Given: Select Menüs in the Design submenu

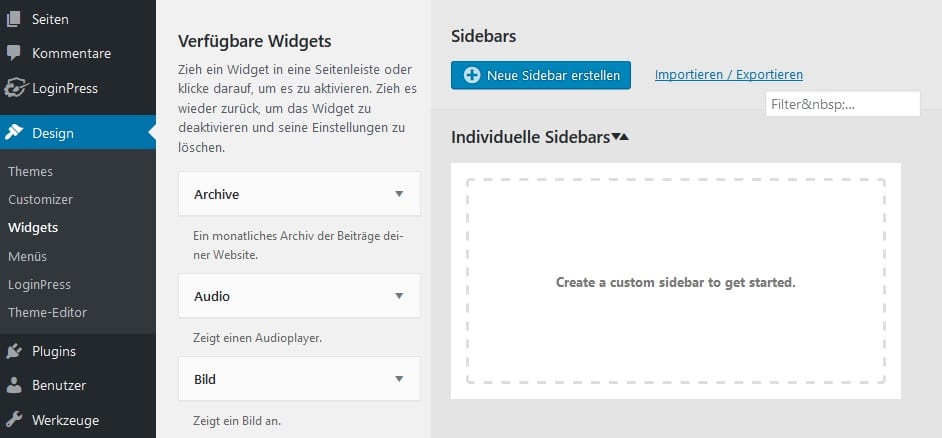Looking at the screenshot, I should 28,257.
